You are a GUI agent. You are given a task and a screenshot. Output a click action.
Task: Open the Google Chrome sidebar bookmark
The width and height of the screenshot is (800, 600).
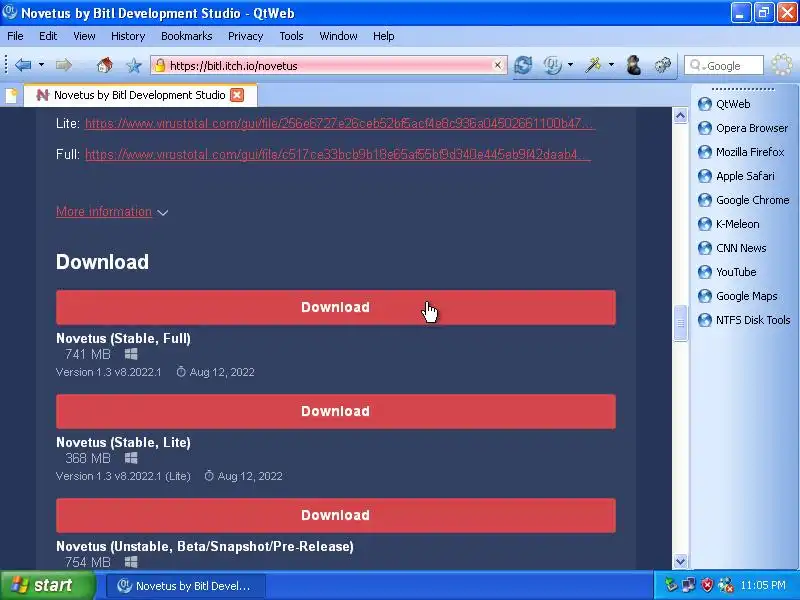743,200
